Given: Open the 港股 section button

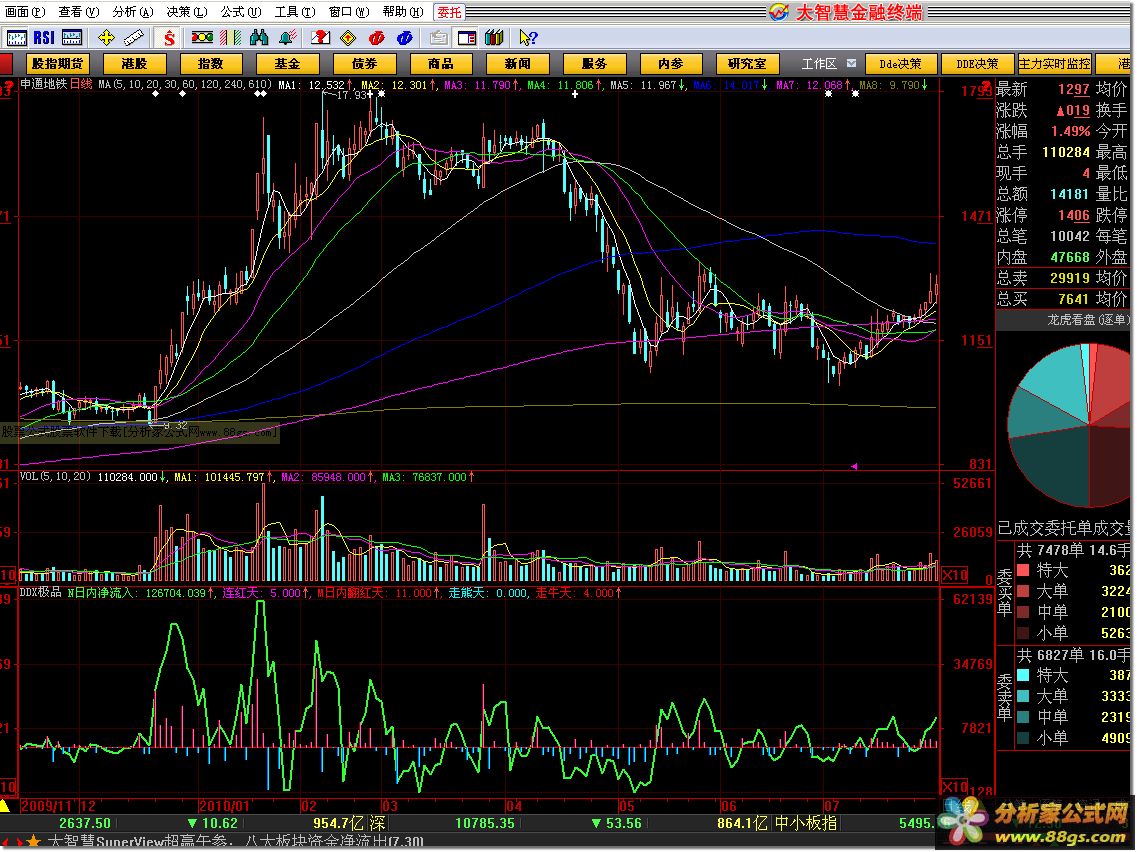Looking at the screenshot, I should tap(134, 64).
